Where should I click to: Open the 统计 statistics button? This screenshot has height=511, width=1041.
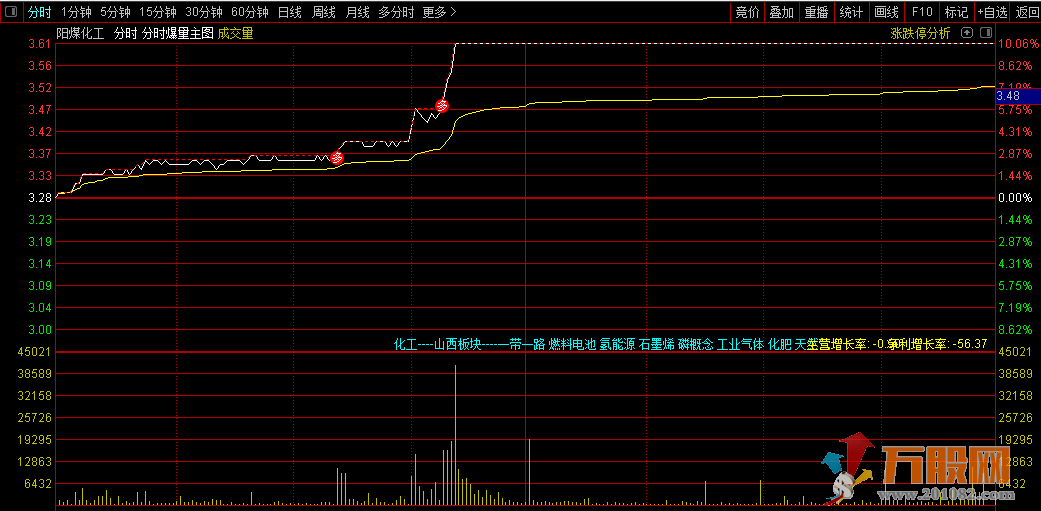[851, 12]
